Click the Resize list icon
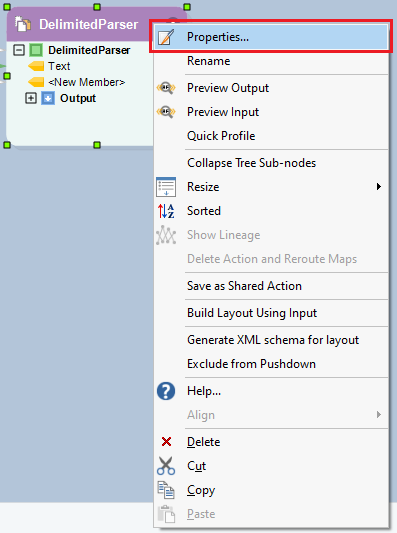Viewport: 397px width, 533px height. click(x=166, y=187)
